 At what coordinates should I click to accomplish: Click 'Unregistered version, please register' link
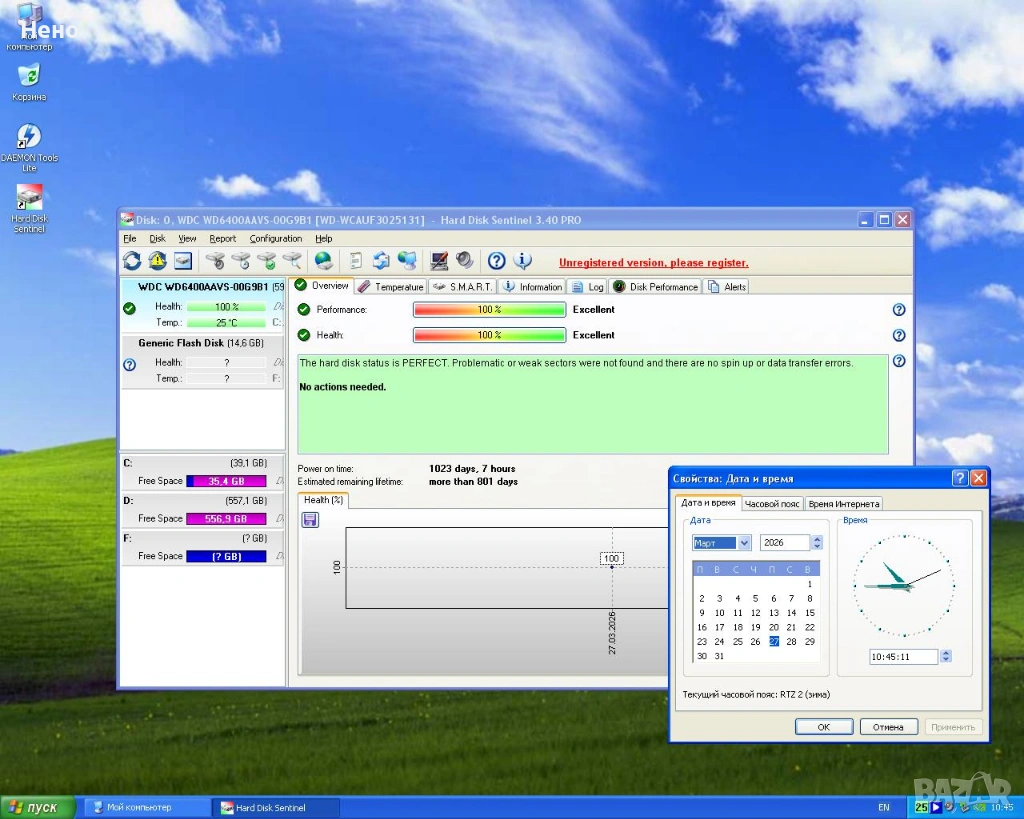pos(653,263)
